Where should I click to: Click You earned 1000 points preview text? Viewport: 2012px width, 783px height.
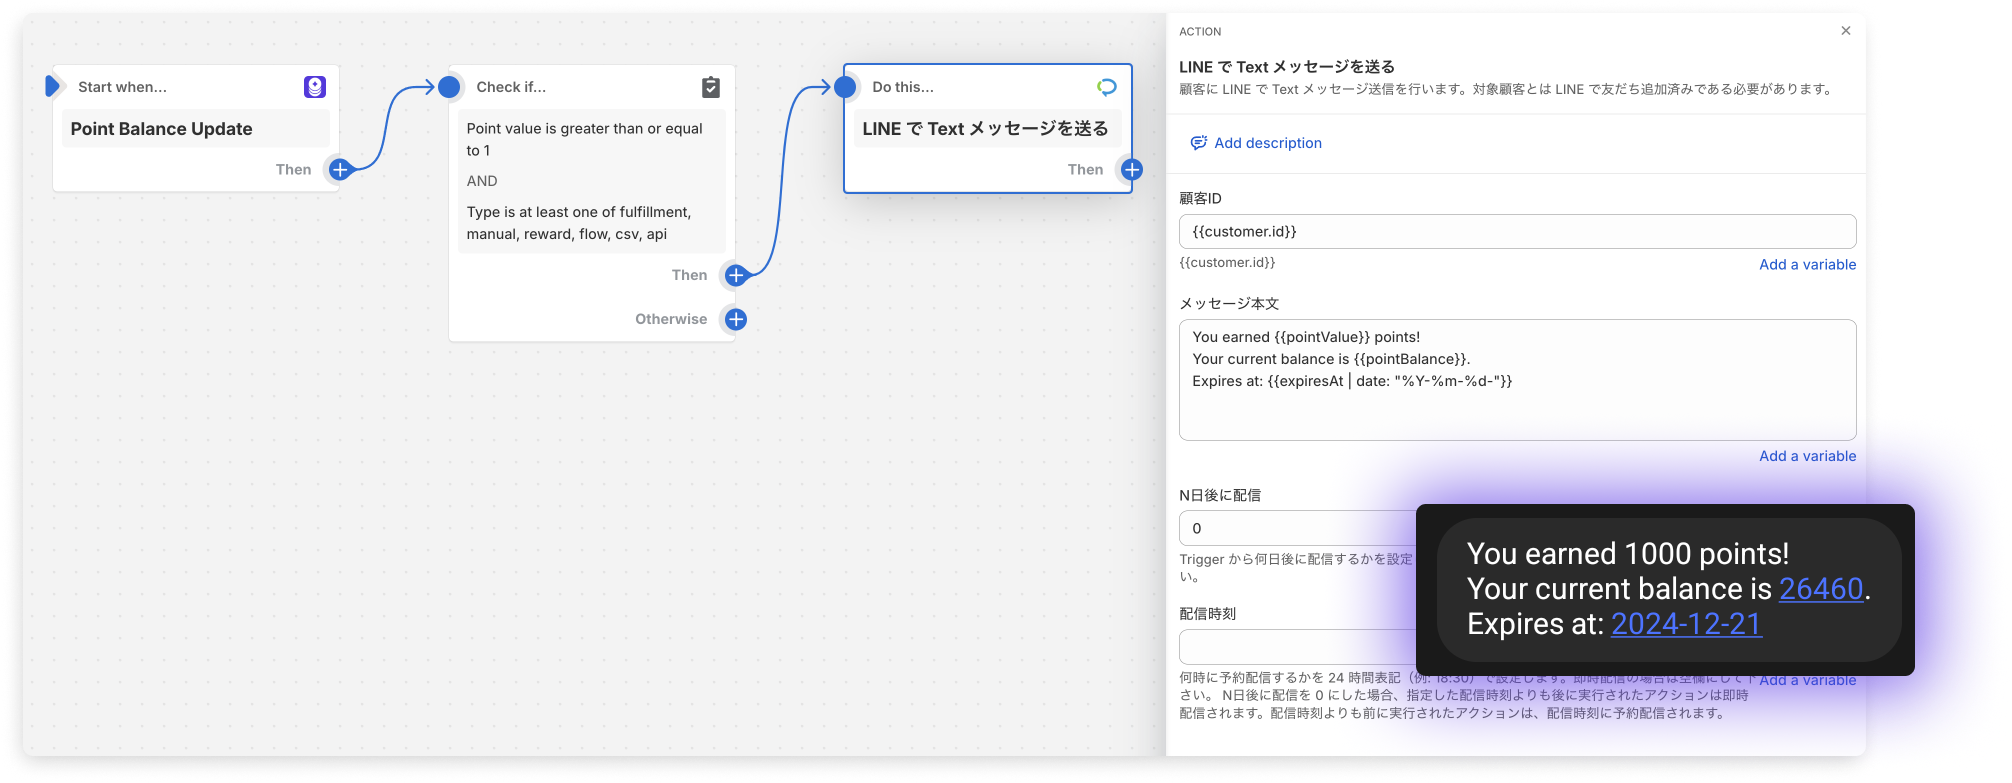(x=1628, y=554)
